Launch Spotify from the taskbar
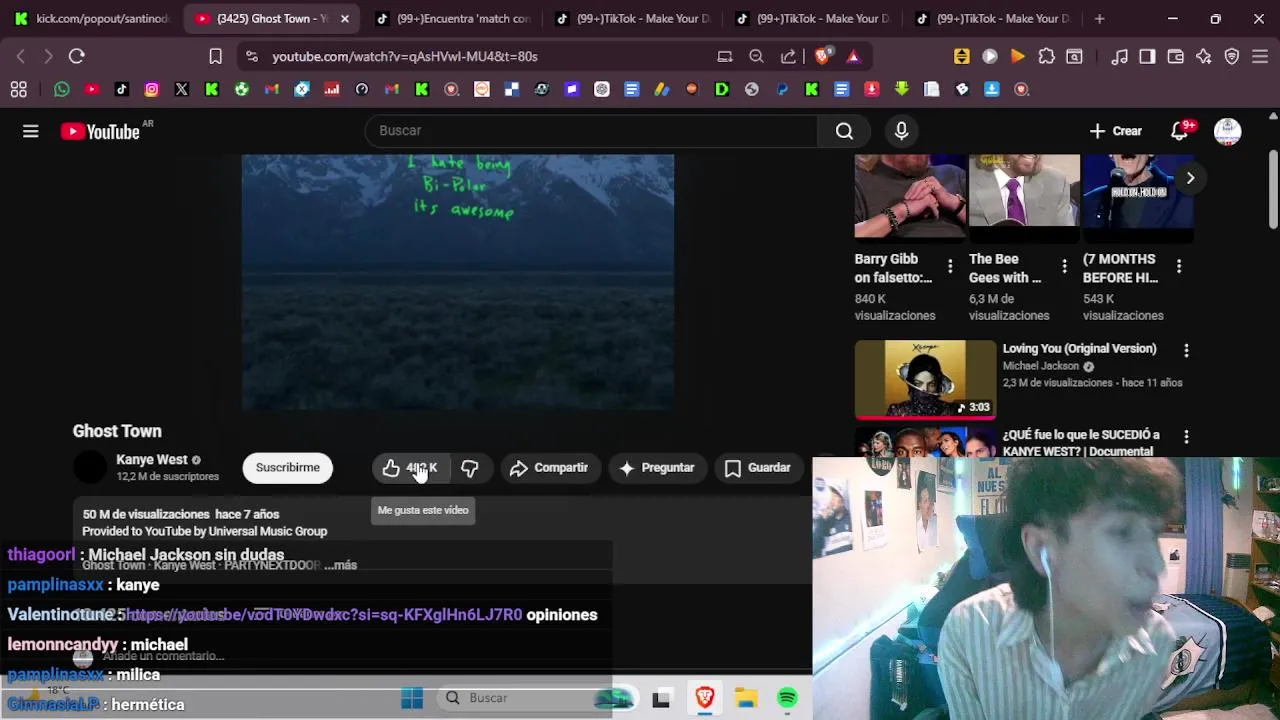 pos(788,698)
